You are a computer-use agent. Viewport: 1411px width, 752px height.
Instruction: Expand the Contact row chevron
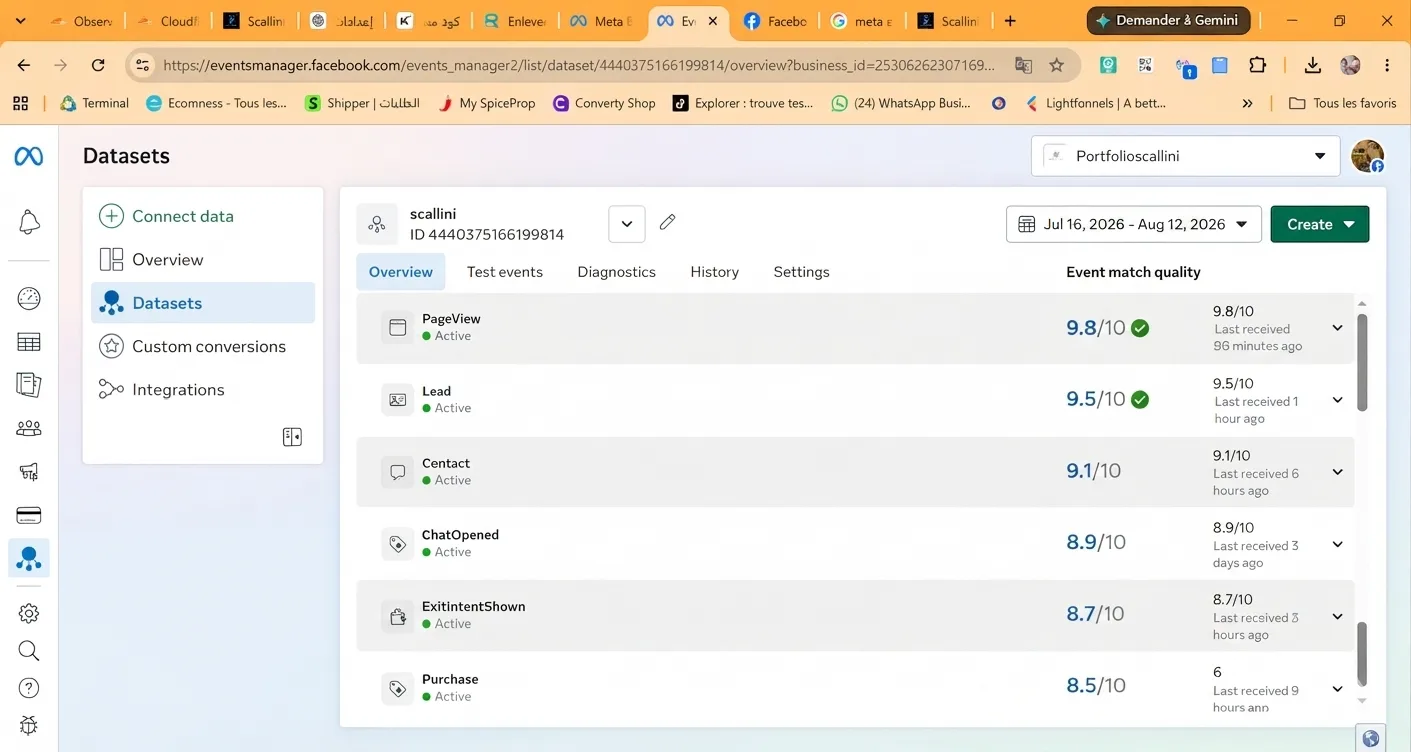pyautogui.click(x=1337, y=472)
